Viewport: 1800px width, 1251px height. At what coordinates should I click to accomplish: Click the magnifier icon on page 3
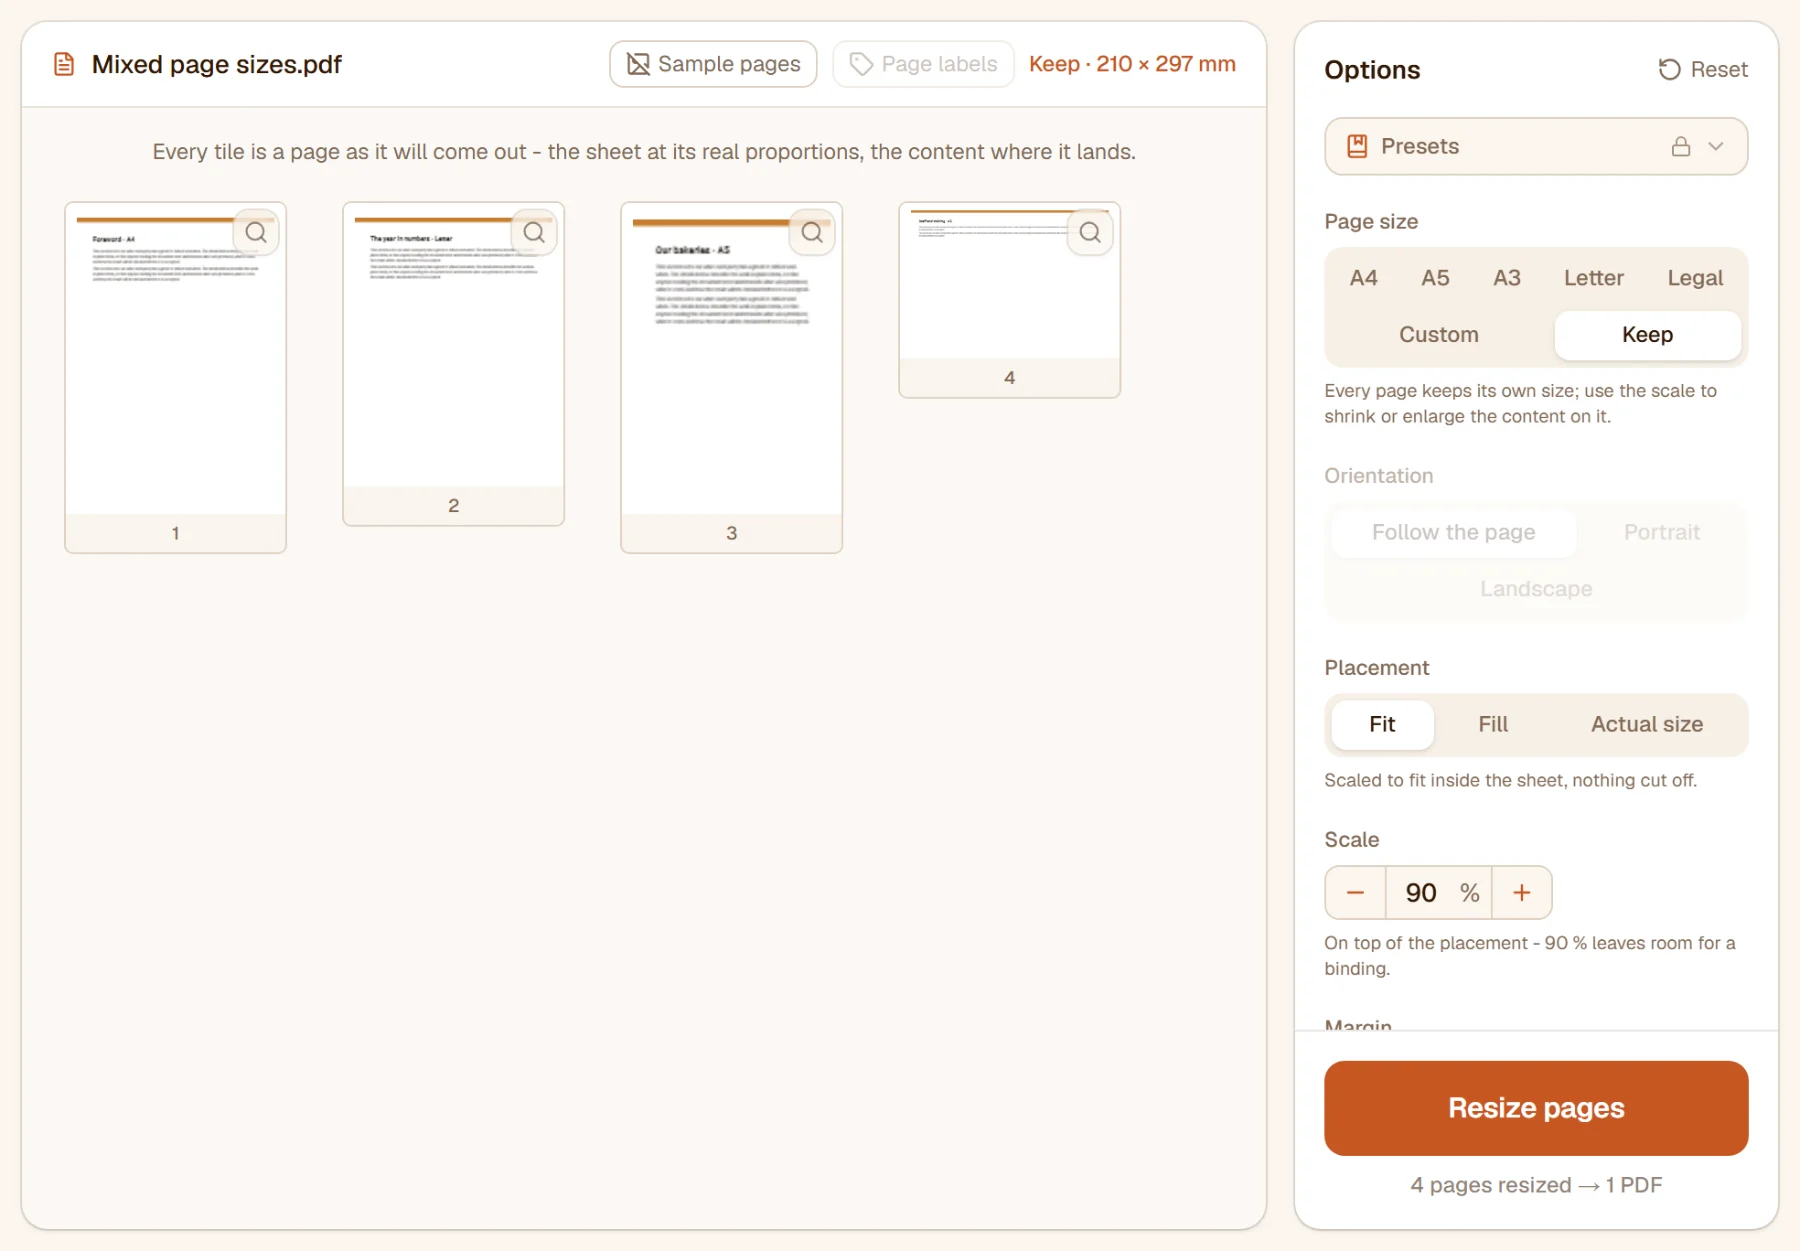(812, 232)
